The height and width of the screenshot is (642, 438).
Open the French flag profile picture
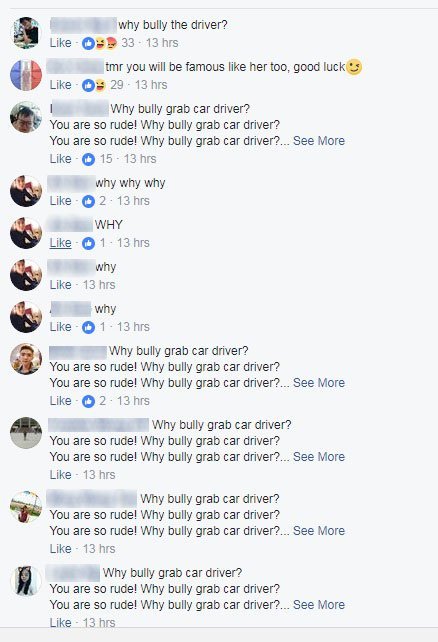pyautogui.click(x=26, y=75)
